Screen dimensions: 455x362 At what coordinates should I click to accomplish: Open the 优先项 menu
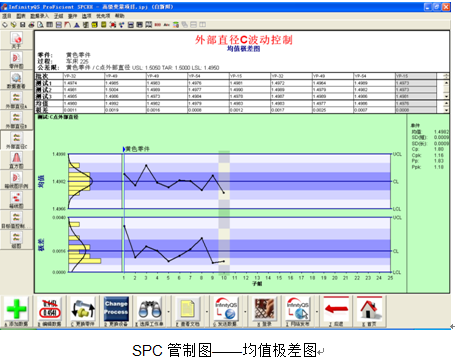tap(103, 16)
